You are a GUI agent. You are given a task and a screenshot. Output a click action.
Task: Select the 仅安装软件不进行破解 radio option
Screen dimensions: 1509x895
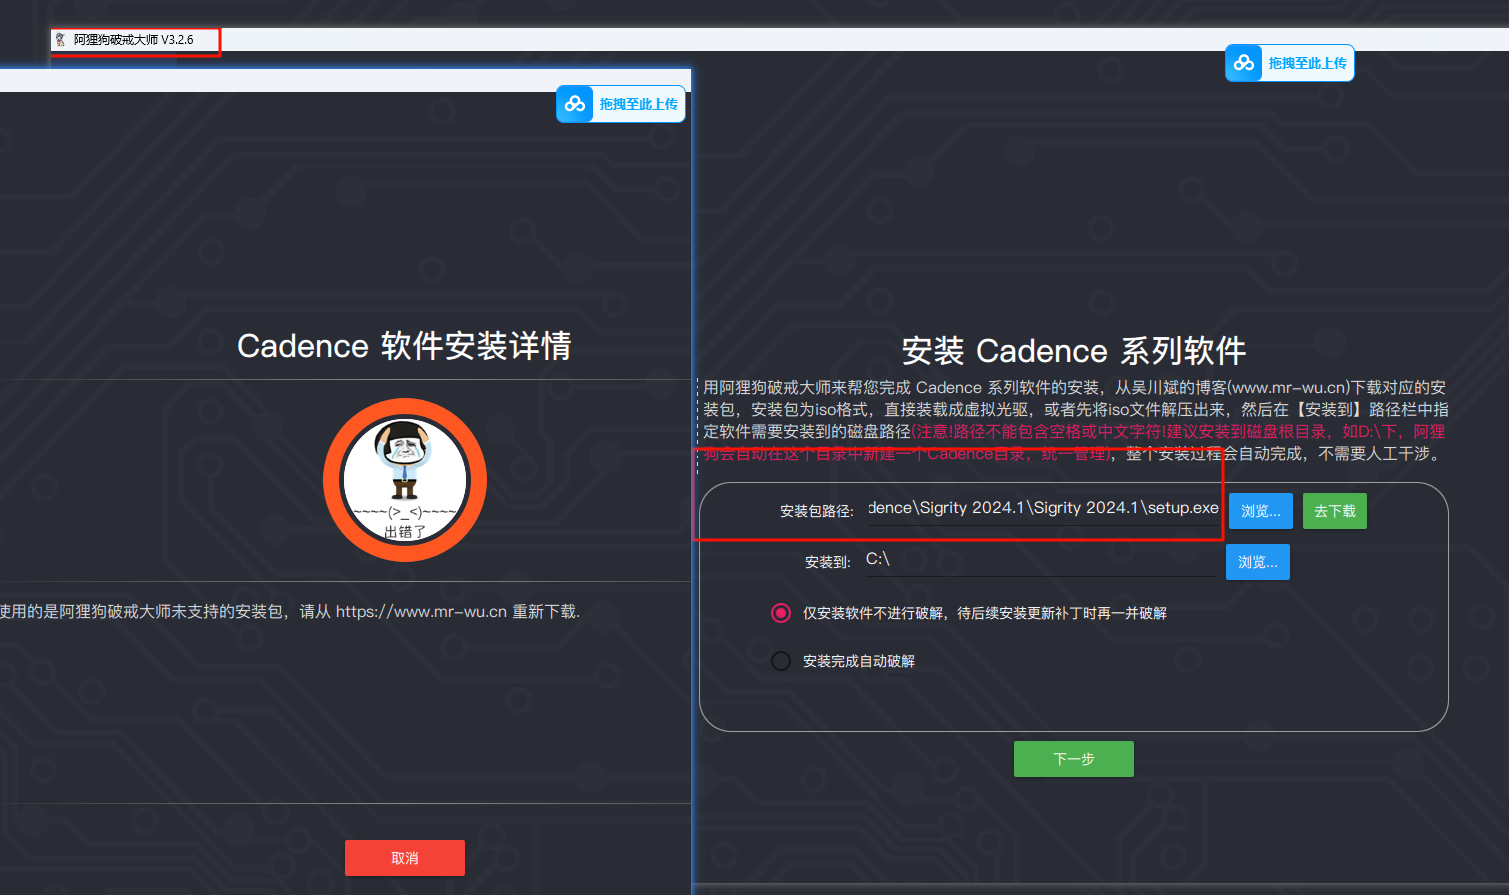click(x=781, y=613)
